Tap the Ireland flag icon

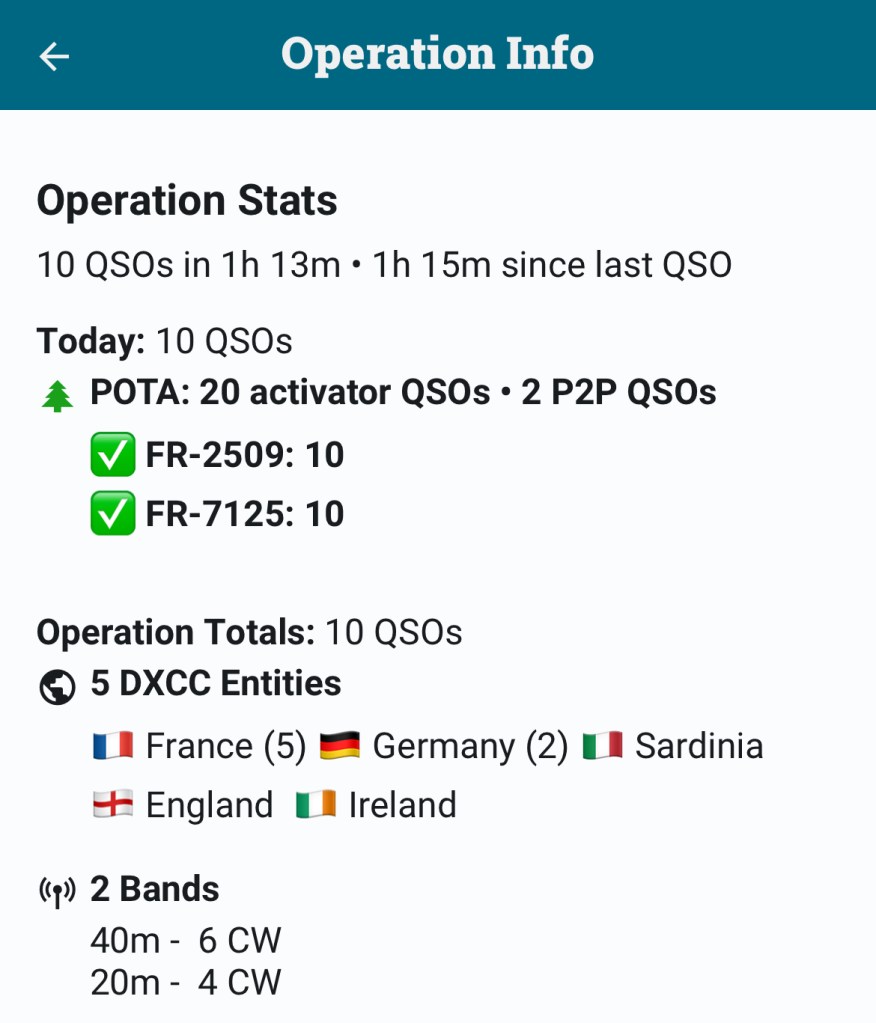point(316,805)
